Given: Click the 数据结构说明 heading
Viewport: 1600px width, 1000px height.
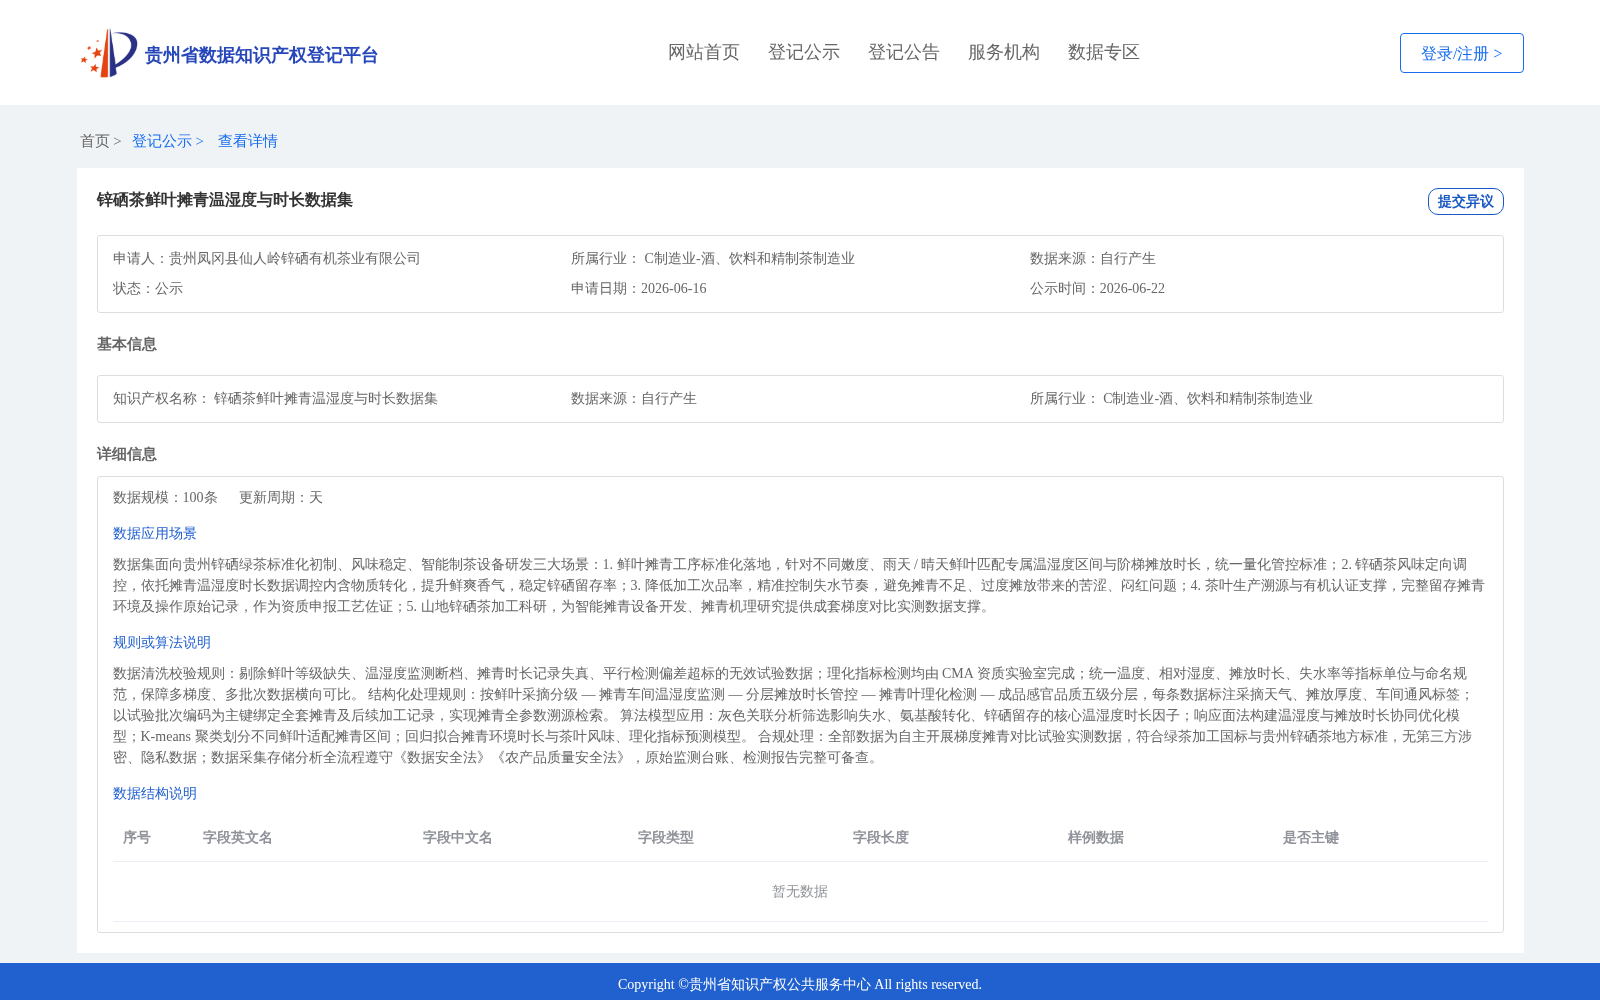Looking at the screenshot, I should pos(155,793).
